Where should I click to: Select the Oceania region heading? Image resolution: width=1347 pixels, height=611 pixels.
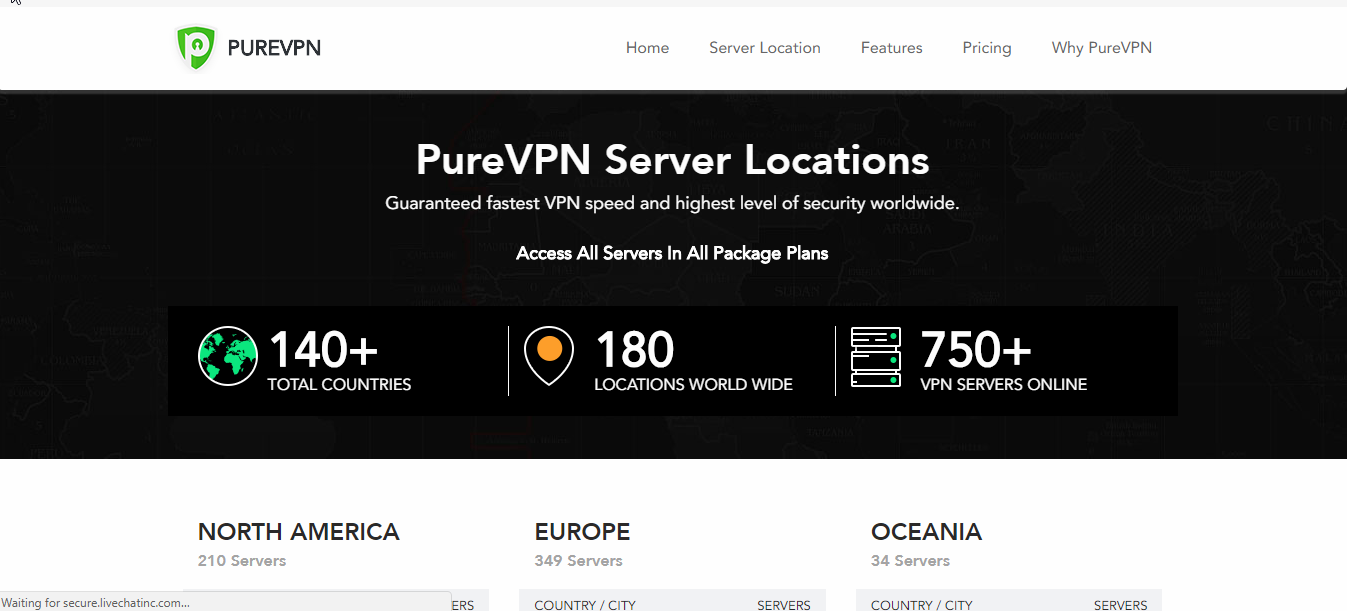(926, 532)
